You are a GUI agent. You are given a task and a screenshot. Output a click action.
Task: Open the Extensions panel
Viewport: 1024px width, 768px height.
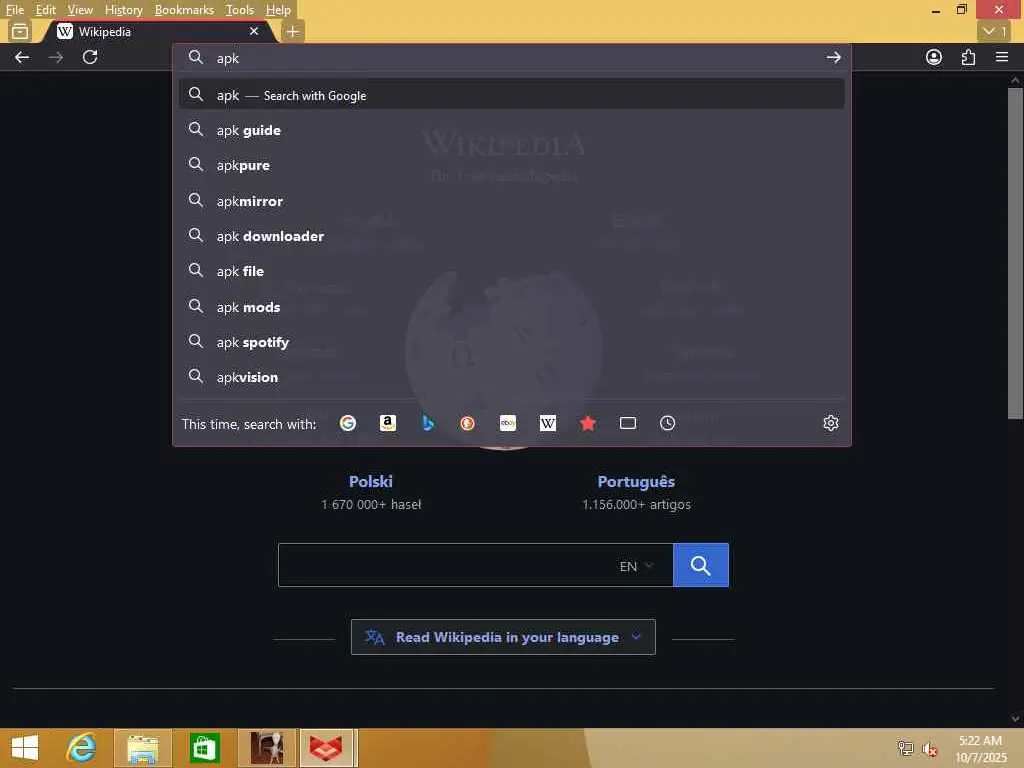click(968, 57)
